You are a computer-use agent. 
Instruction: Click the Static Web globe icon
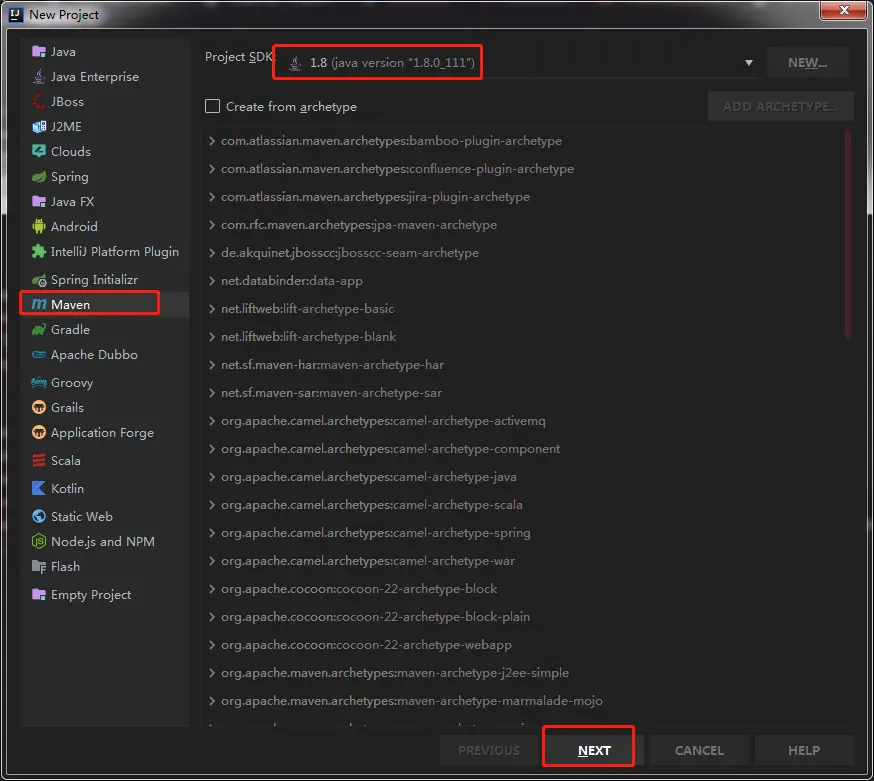pos(38,516)
